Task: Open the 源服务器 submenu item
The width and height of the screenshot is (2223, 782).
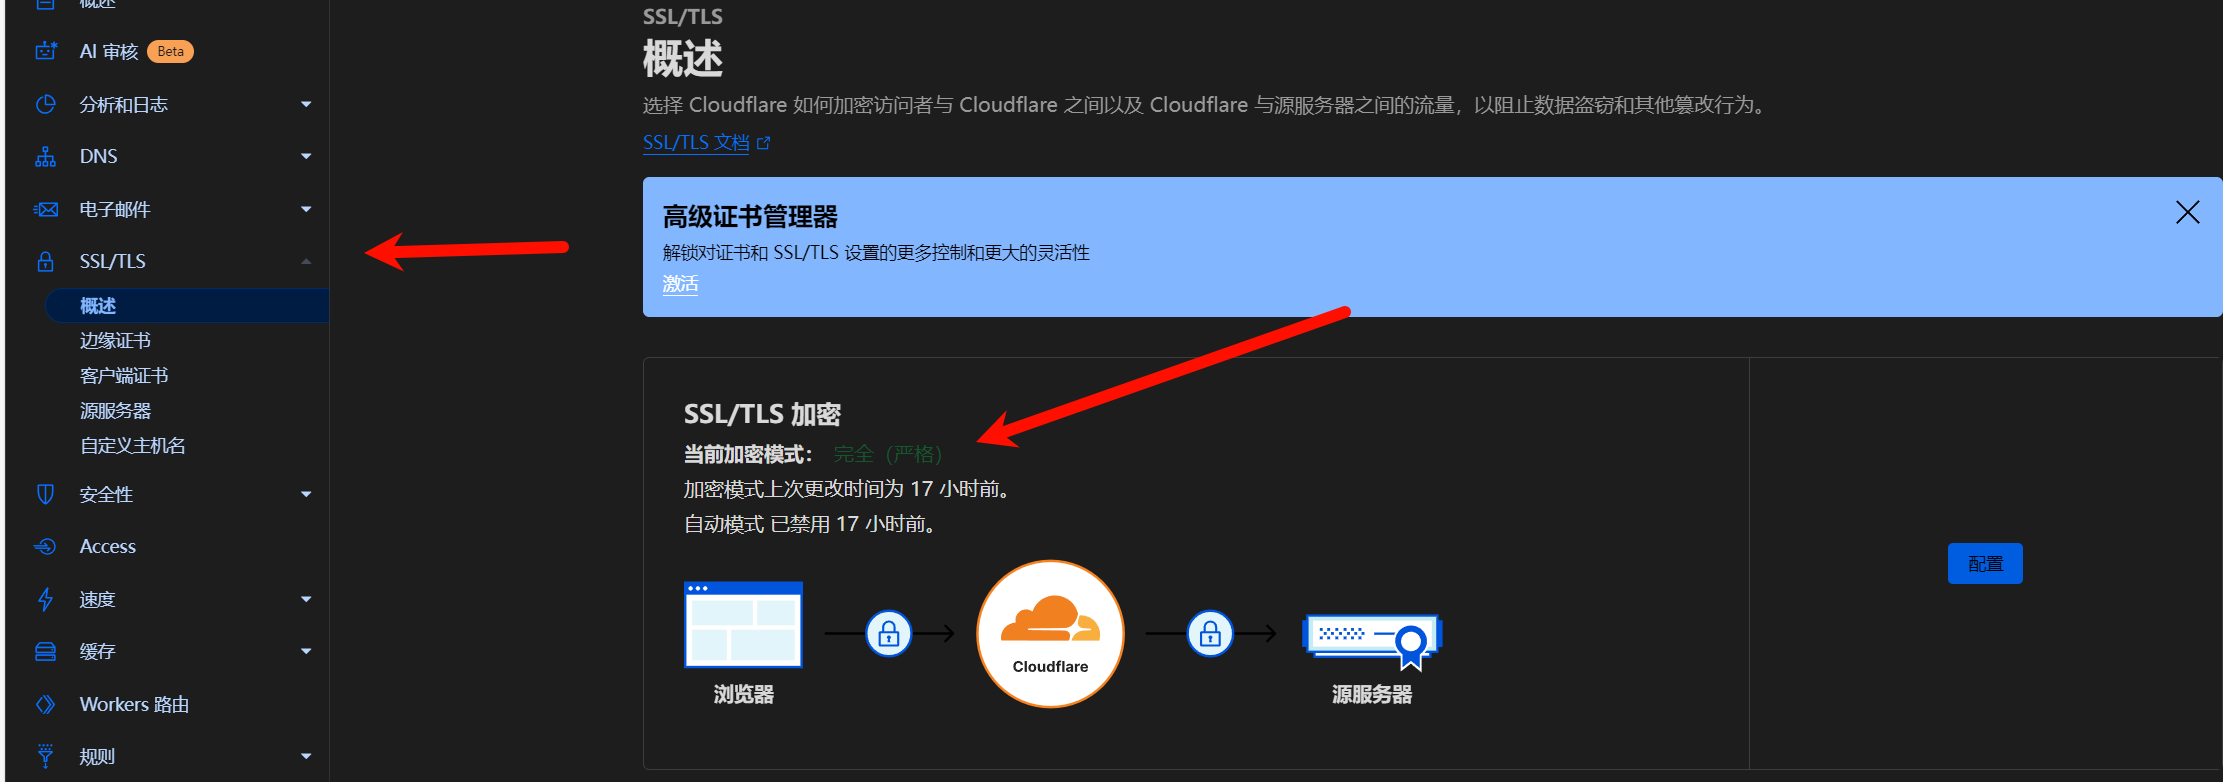Action: click(115, 411)
